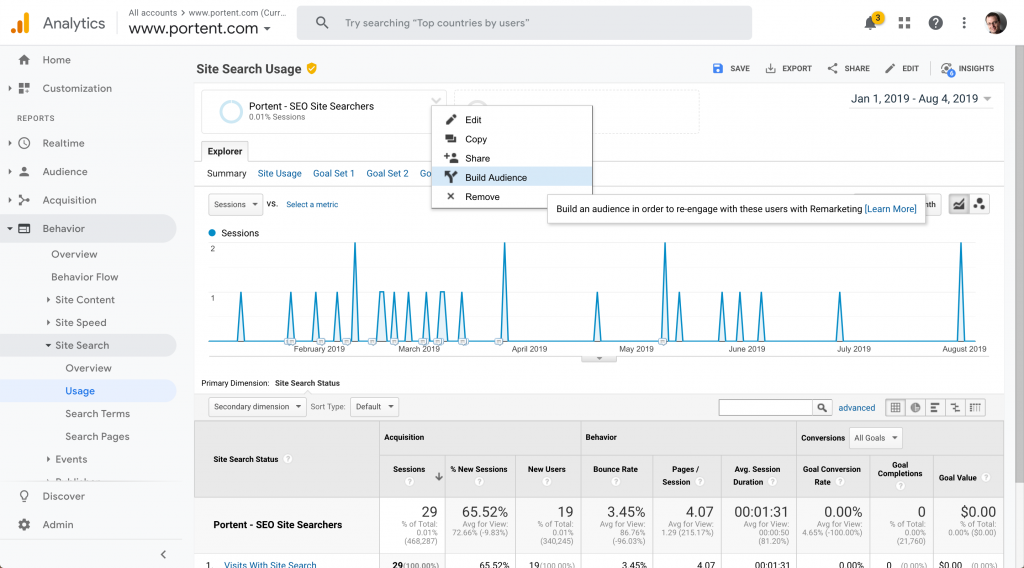The width and height of the screenshot is (1024, 568).
Task: Open Site Search Overview
Action: [x=88, y=368]
